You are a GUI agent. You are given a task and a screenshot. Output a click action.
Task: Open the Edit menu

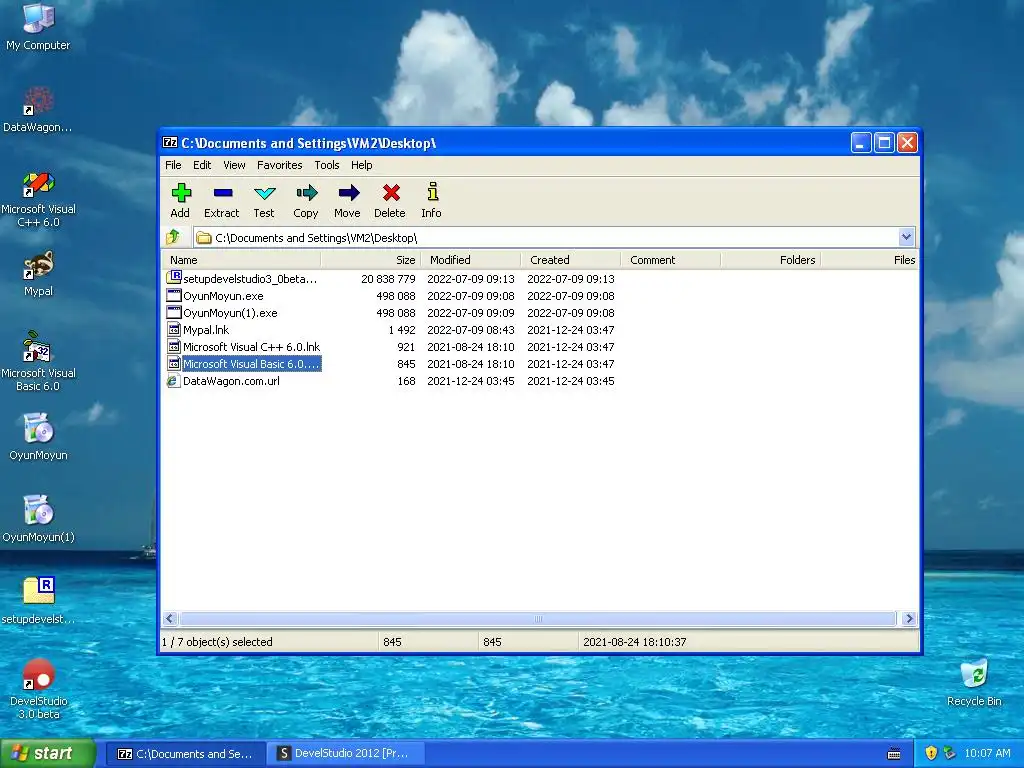(202, 165)
